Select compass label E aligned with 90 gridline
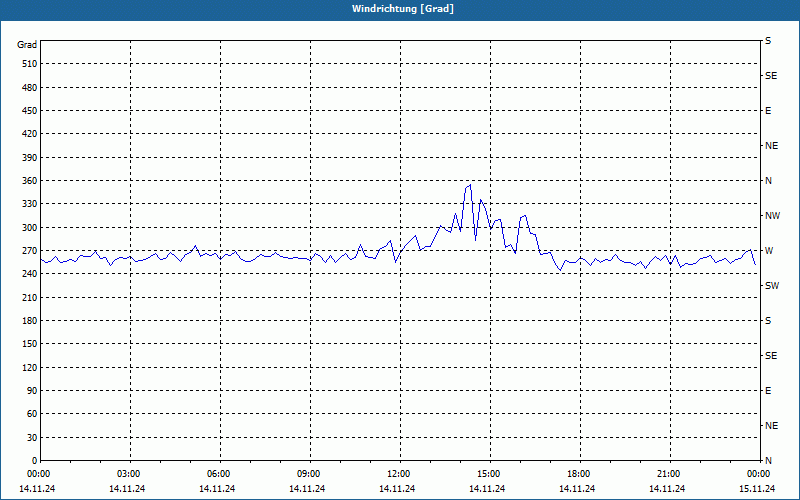The height and width of the screenshot is (500, 800). pos(768,391)
